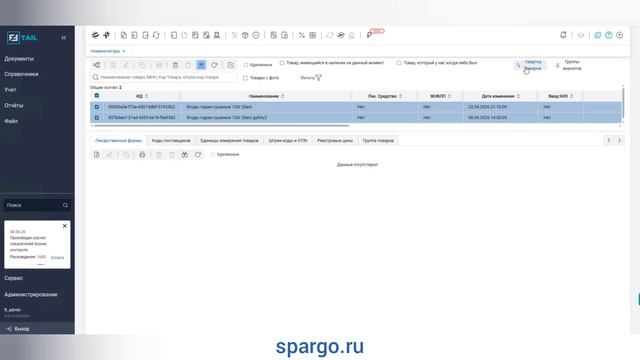Refresh the nomenclature list
This screenshot has height=360, width=640.
214,65
